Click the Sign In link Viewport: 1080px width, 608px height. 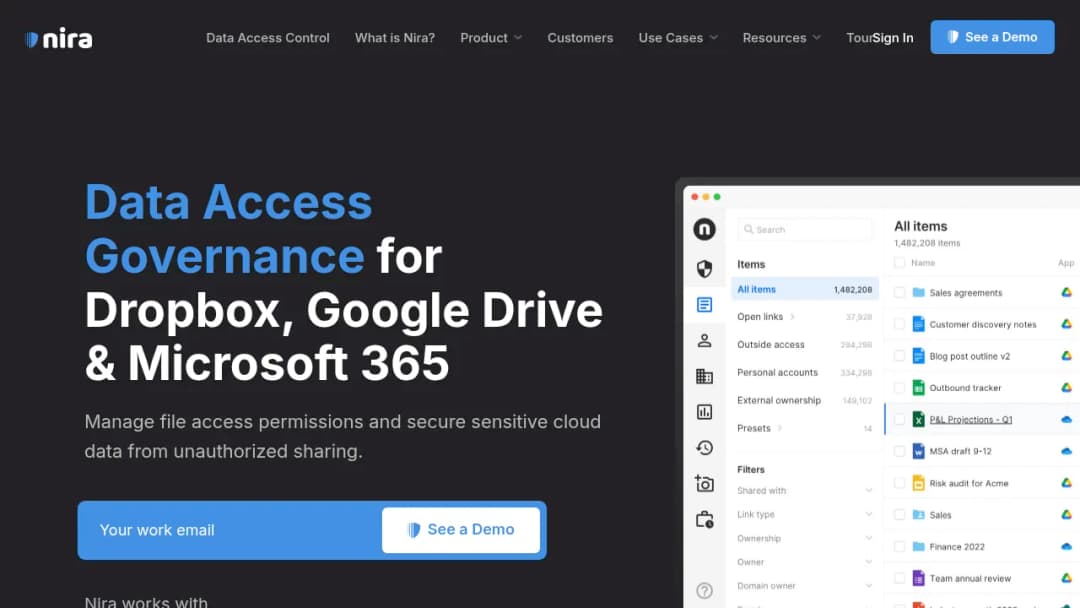point(893,38)
